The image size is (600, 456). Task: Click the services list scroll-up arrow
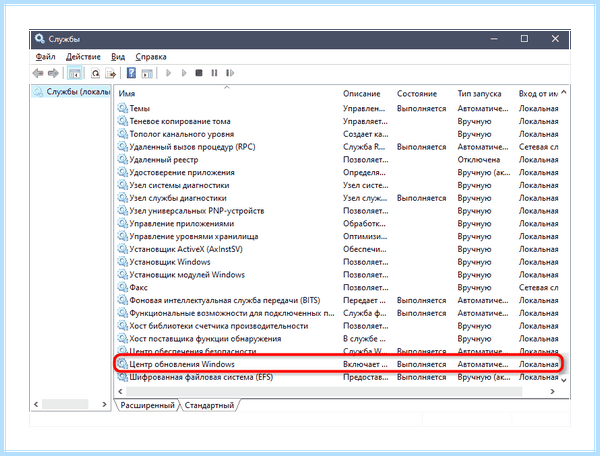point(564,93)
